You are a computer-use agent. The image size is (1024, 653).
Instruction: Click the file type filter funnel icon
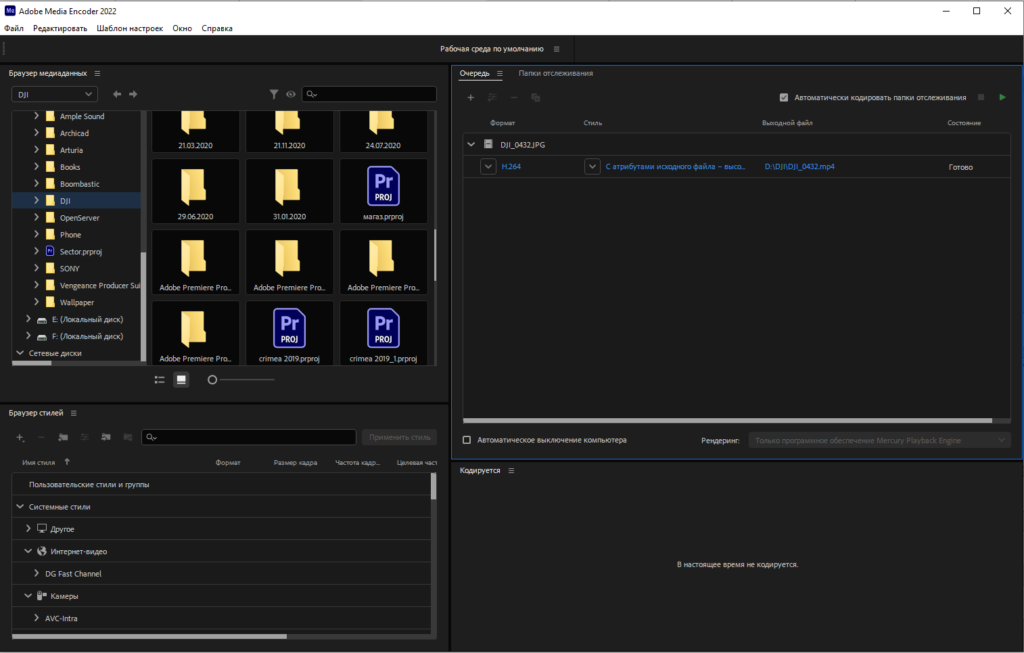click(x=274, y=94)
